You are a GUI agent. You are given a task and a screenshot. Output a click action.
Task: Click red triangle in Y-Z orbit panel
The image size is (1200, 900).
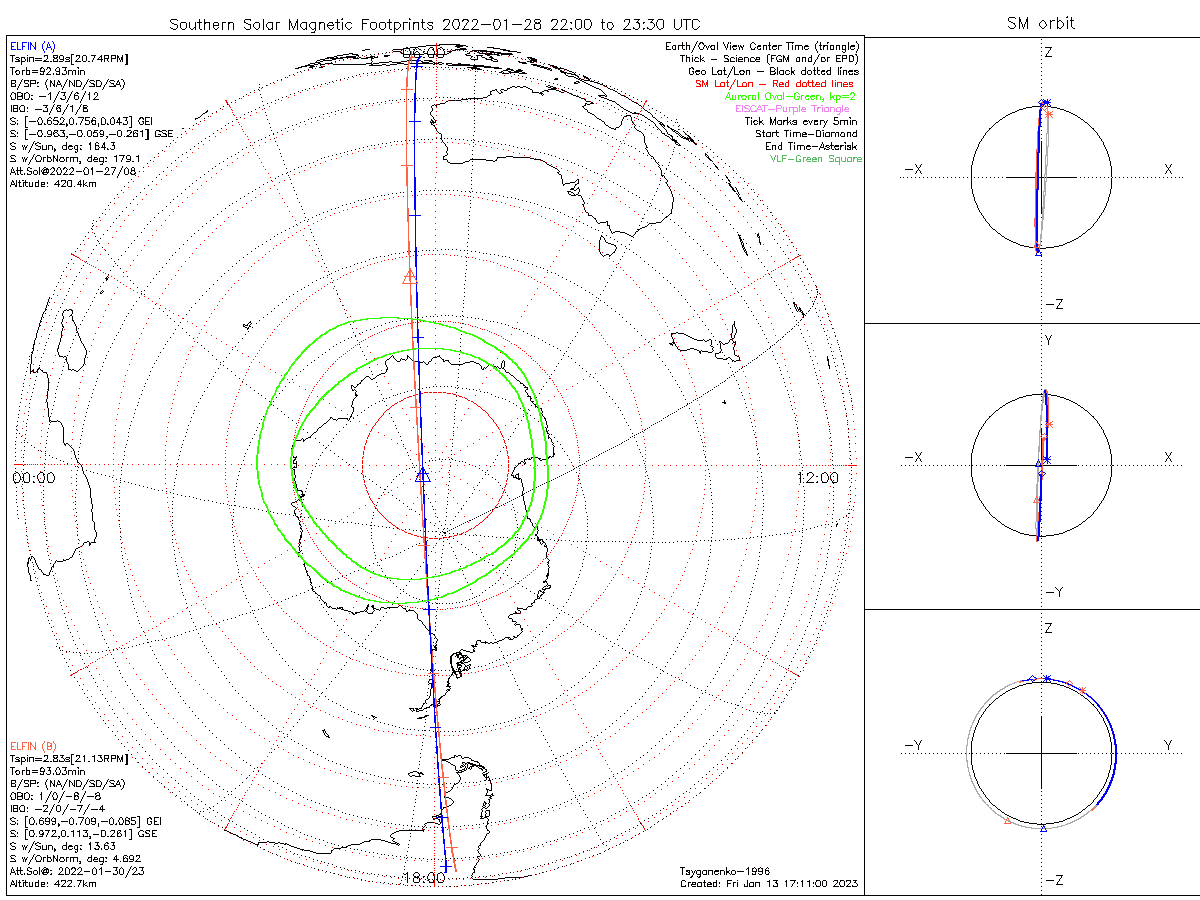pyautogui.click(x=1007, y=822)
